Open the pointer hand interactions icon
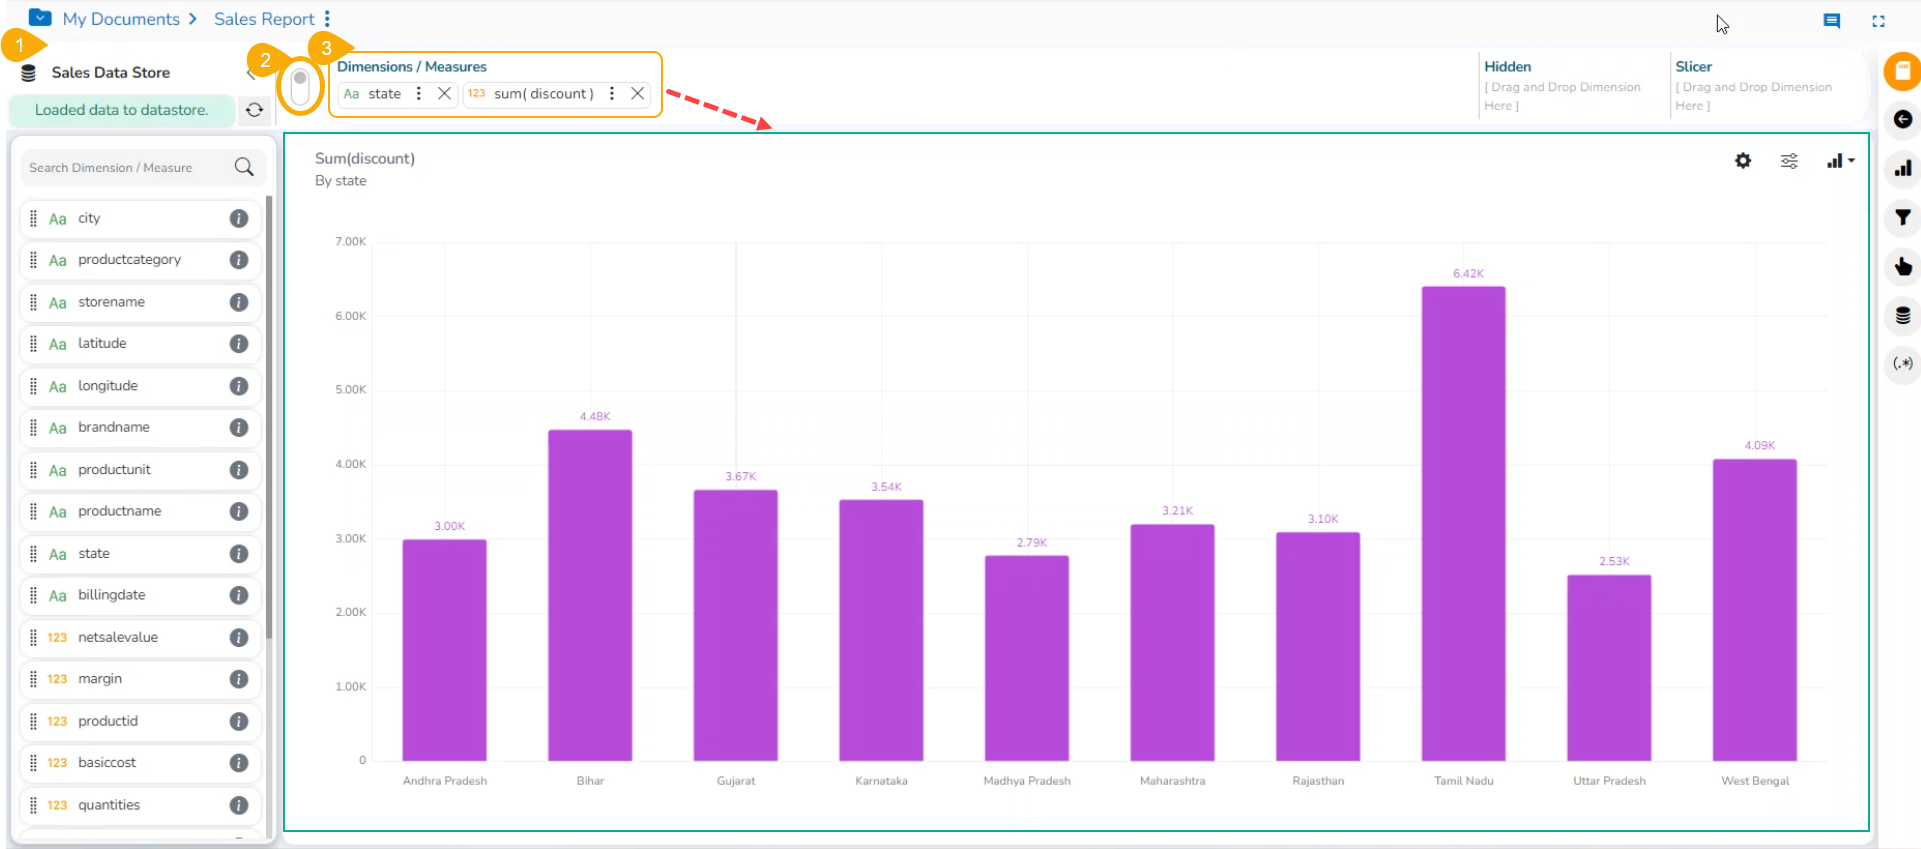 tap(1902, 266)
